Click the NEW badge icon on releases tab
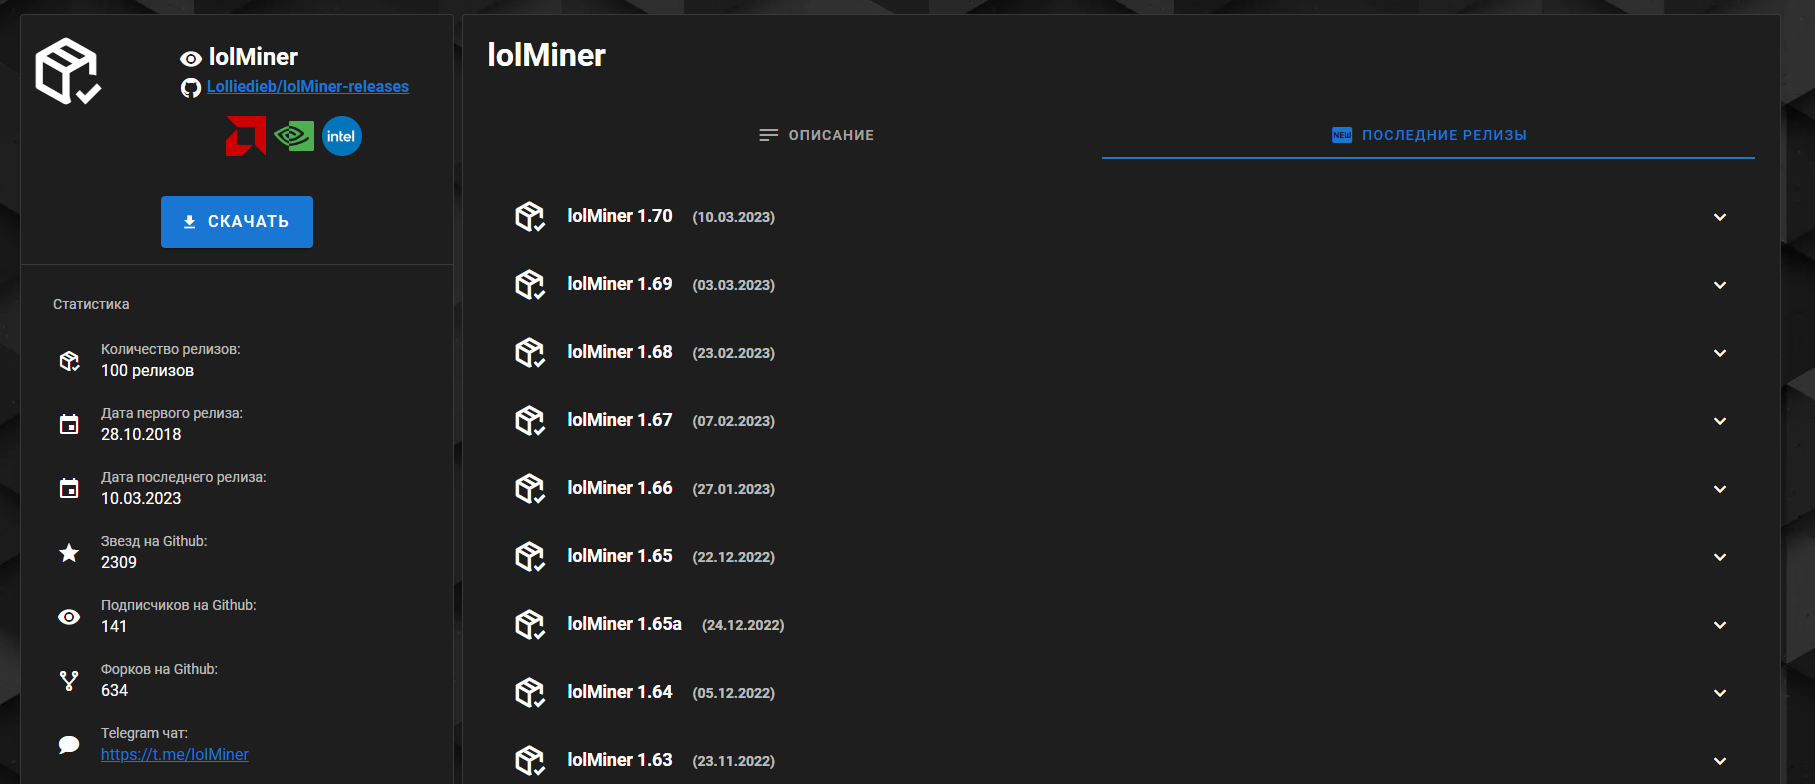The image size is (1815, 784). click(1342, 135)
